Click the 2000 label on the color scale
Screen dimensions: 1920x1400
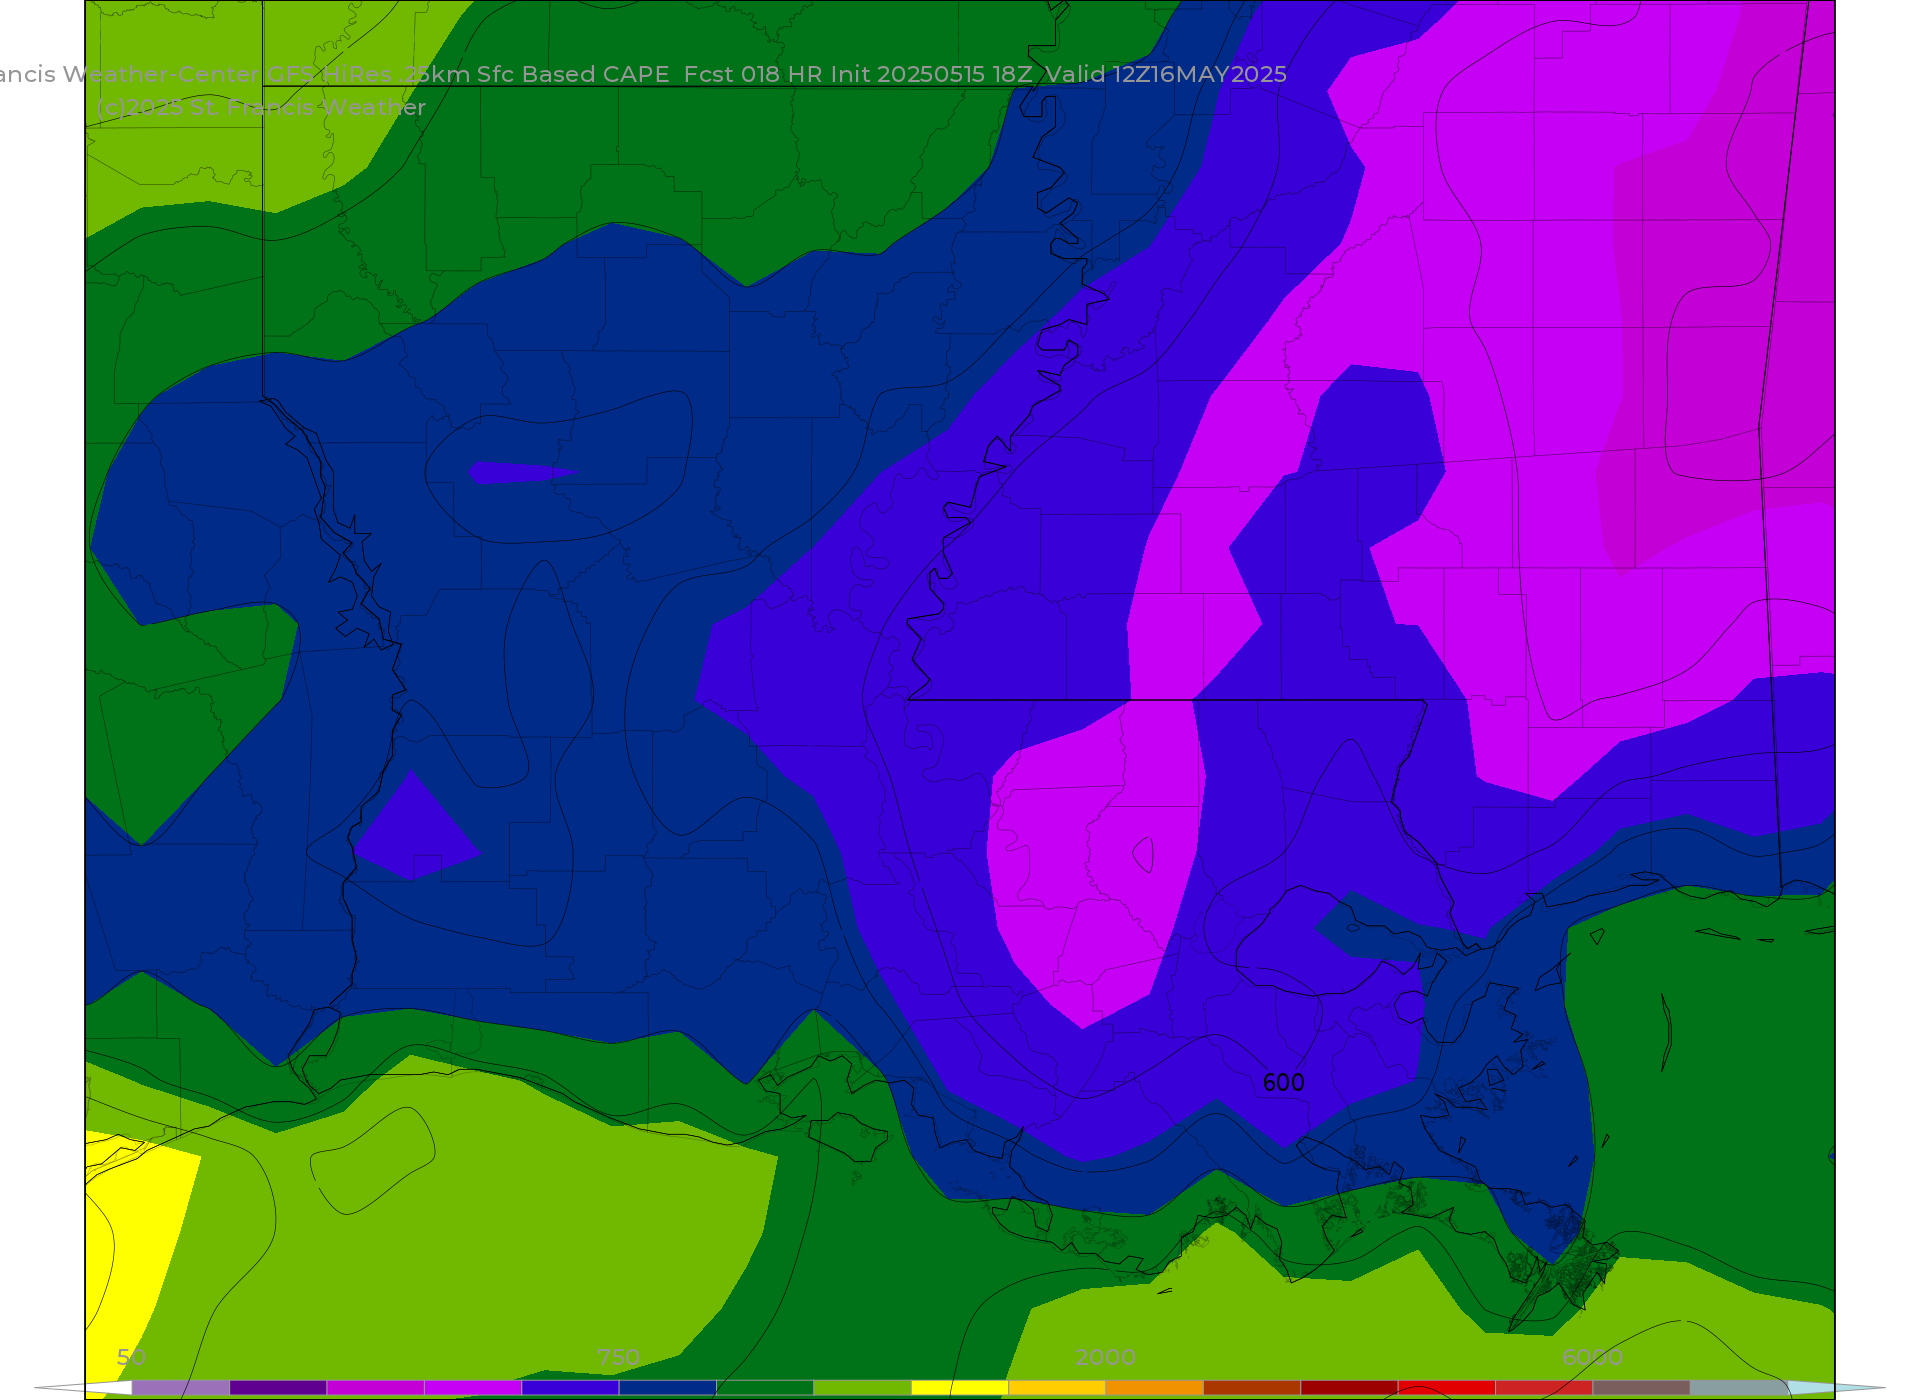point(1105,1357)
